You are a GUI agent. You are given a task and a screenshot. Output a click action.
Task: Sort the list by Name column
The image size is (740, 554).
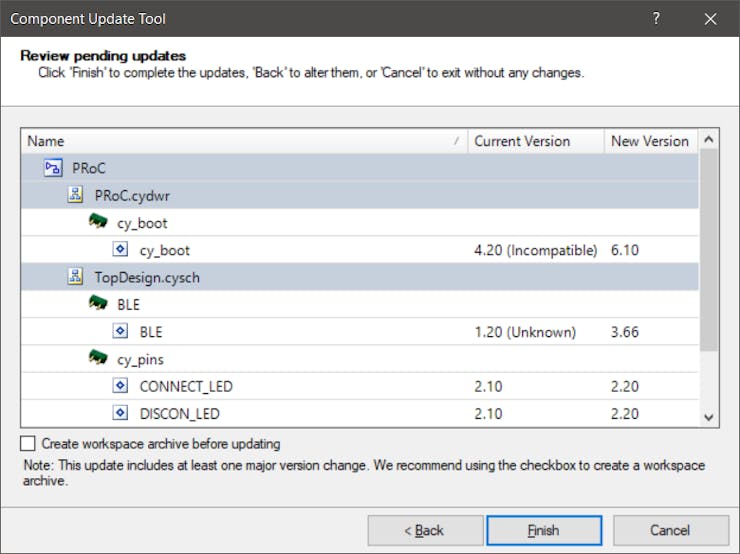tap(240, 141)
